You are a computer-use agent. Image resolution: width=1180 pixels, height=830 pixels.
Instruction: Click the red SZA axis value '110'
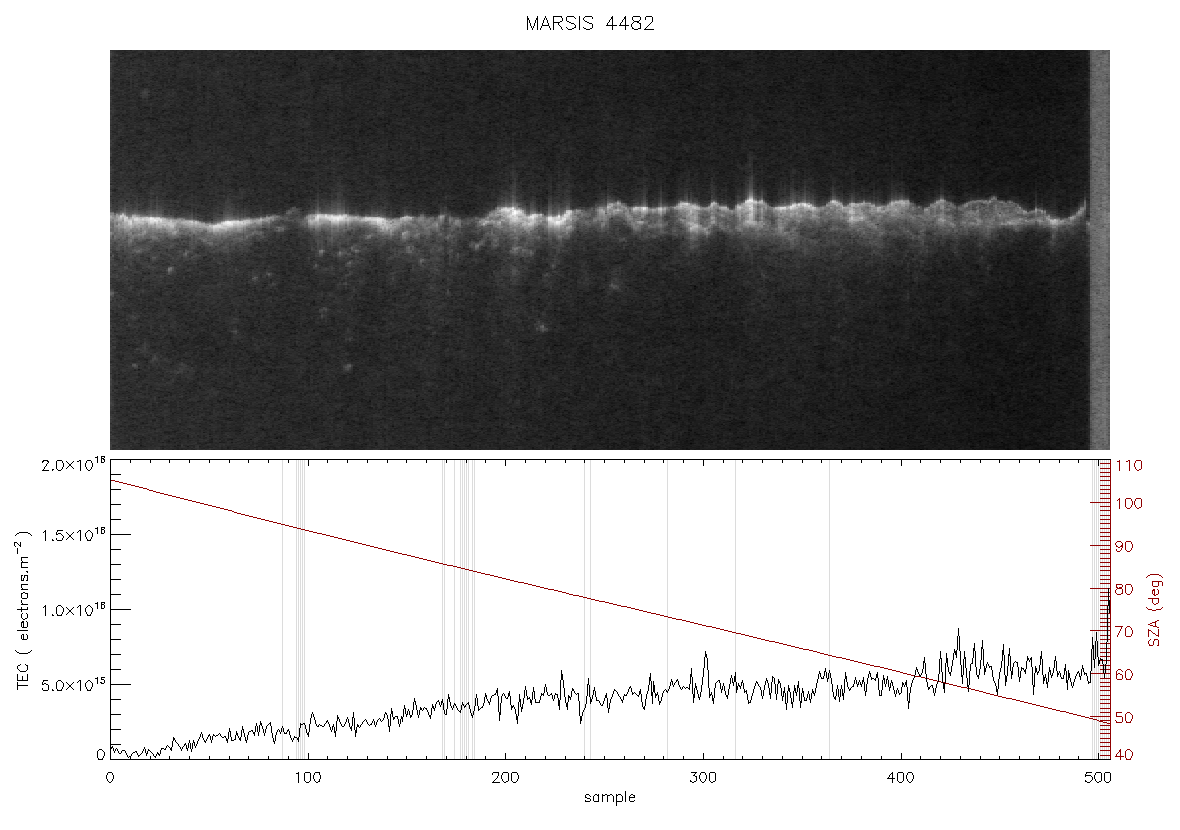pyautogui.click(x=1130, y=465)
